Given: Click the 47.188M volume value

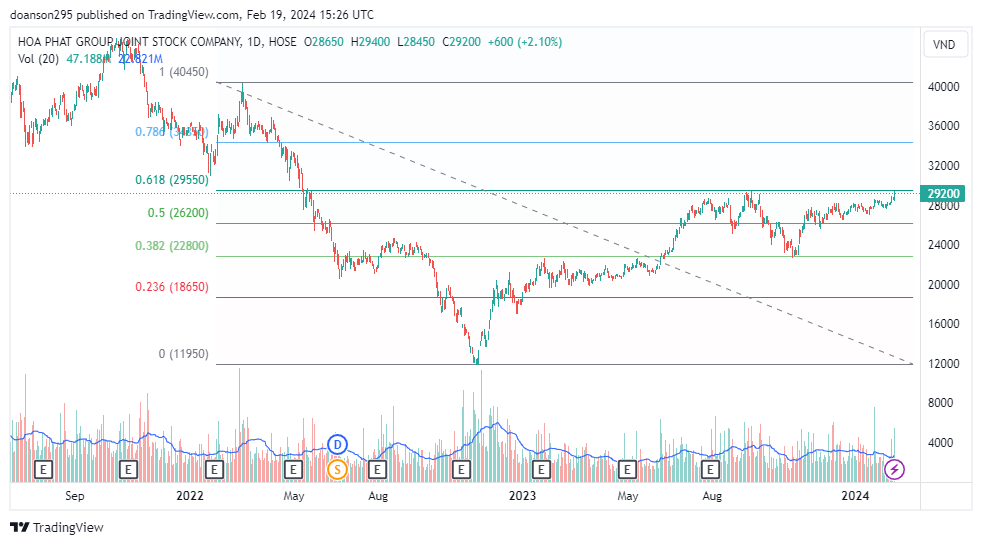Looking at the screenshot, I should pos(88,59).
